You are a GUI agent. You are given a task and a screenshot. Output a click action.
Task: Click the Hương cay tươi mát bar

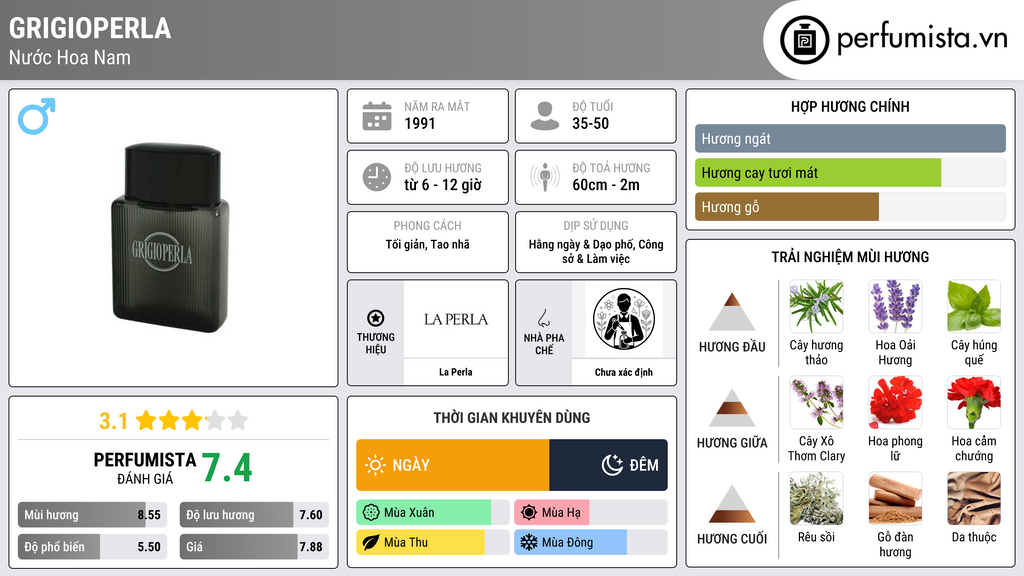(850, 173)
